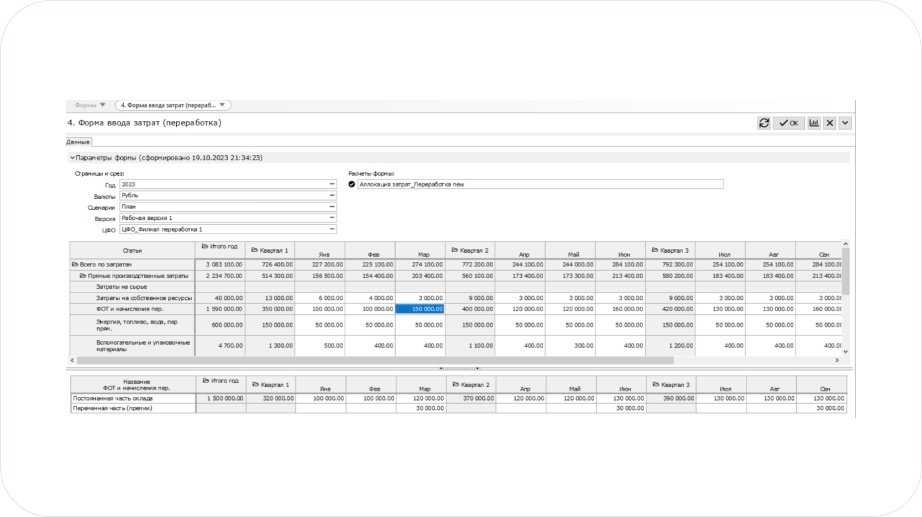This screenshot has height=517, width=922.
Task: Select highlighted 150 000.00 cell in Мар column
Action: click(x=420, y=309)
